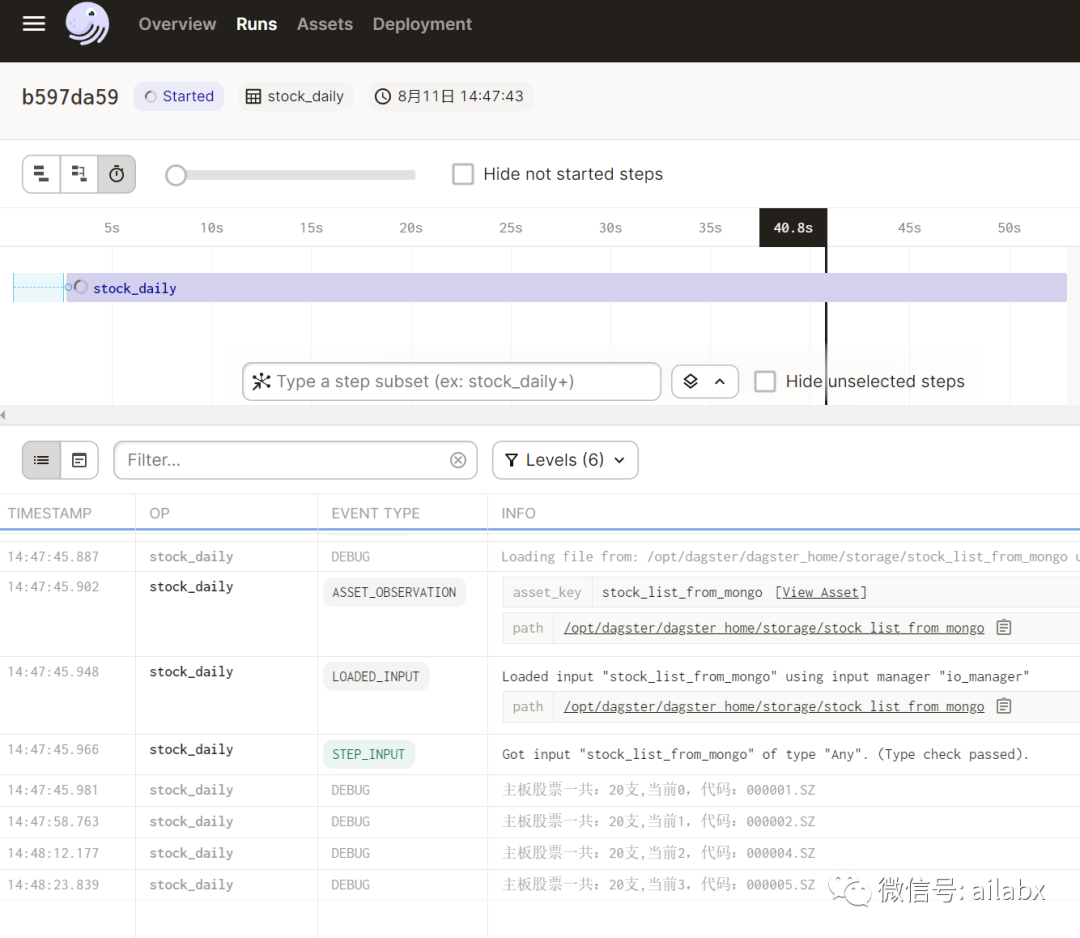Click the TIMESTAMP column header
1080x938 pixels.
click(x=50, y=513)
